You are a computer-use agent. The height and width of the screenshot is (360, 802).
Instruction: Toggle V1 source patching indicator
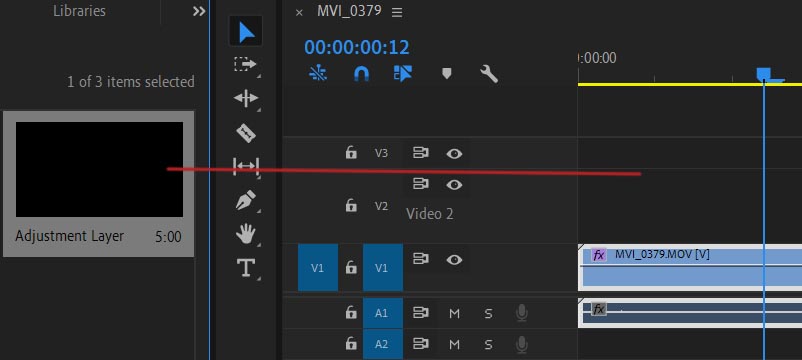click(318, 267)
